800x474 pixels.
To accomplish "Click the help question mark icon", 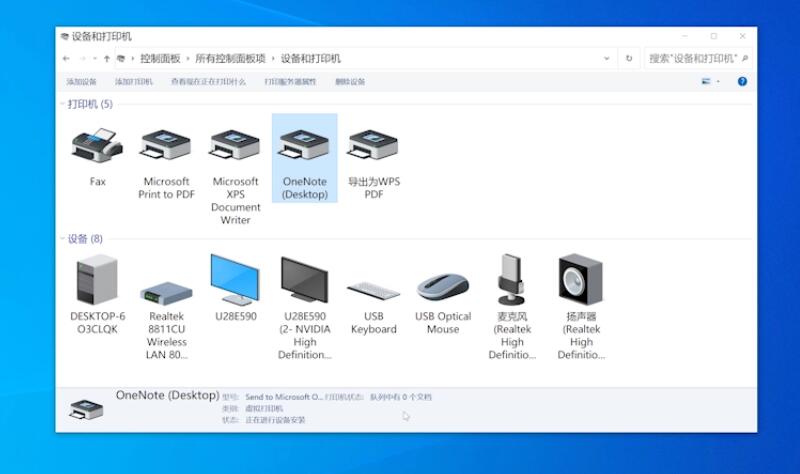I will point(742,81).
